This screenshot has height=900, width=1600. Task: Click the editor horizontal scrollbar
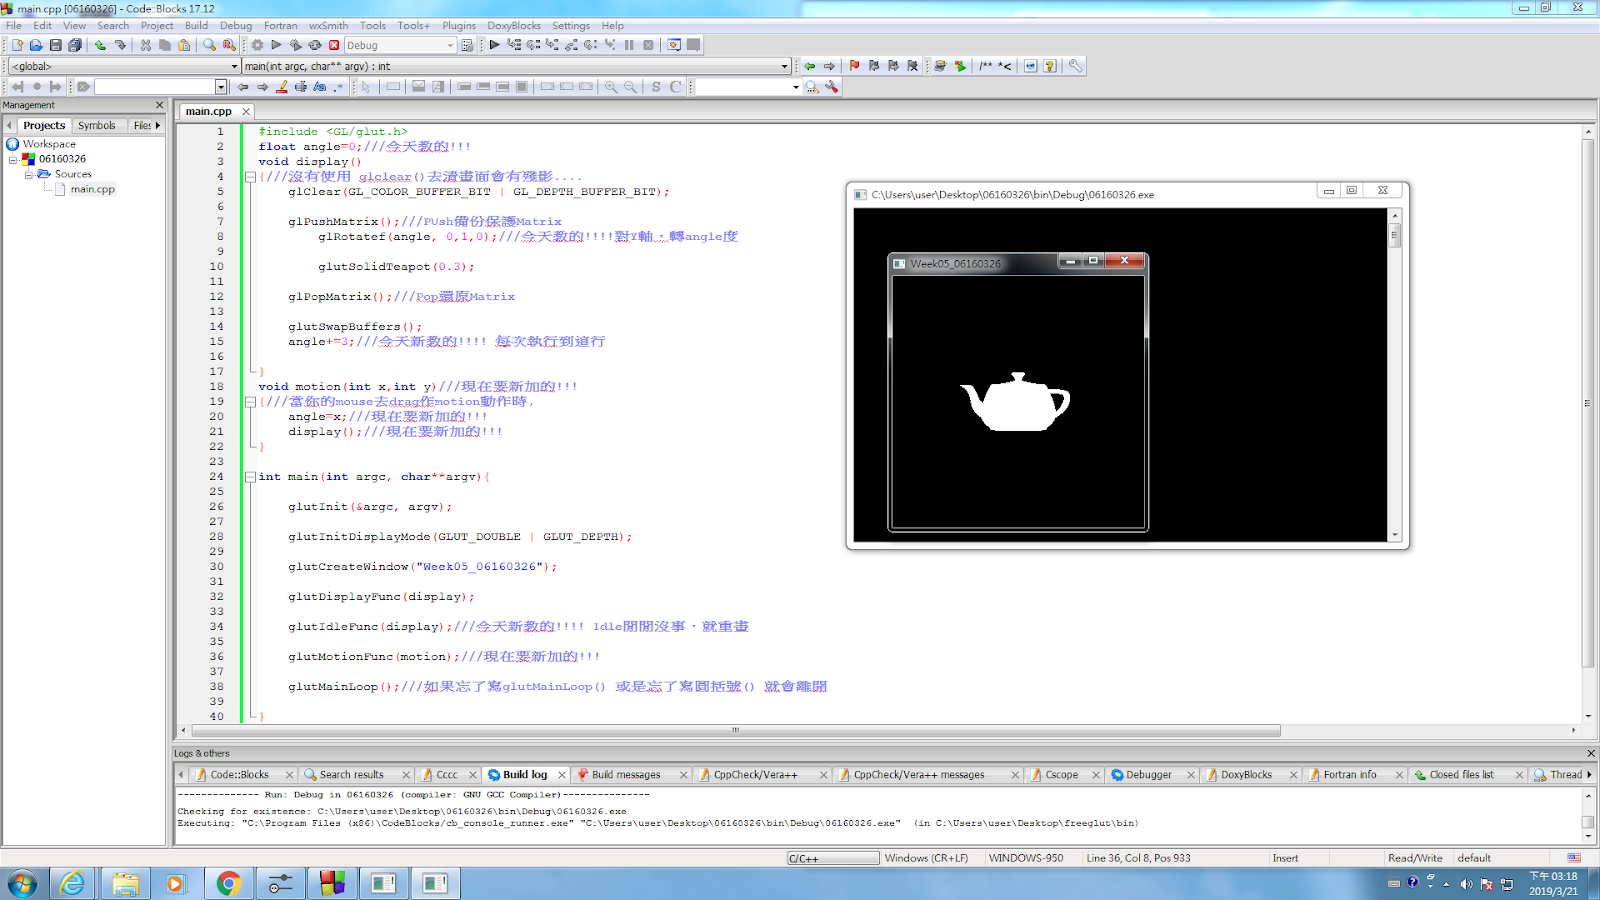[x=734, y=731]
